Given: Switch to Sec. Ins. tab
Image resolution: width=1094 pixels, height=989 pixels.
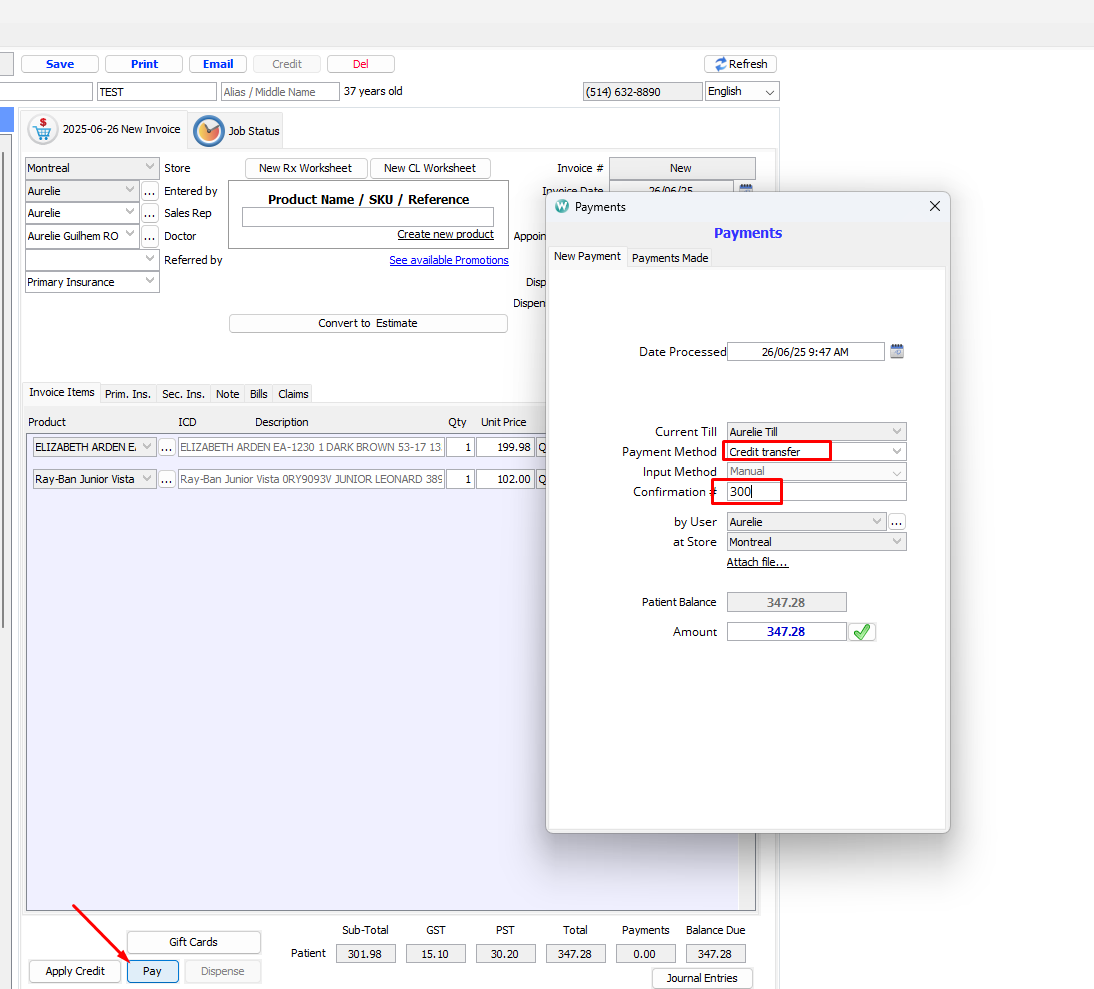Looking at the screenshot, I should point(183,394).
